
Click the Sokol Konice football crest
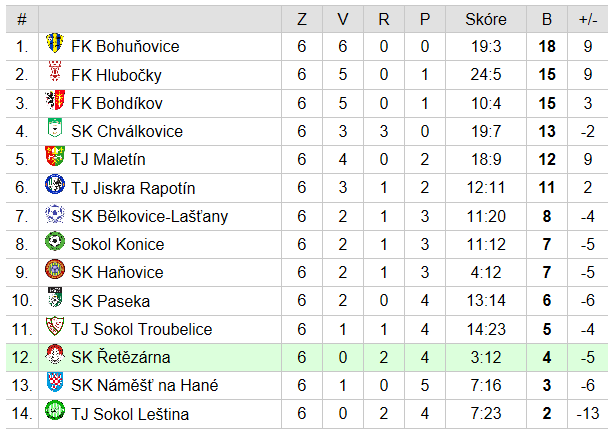[55, 241]
